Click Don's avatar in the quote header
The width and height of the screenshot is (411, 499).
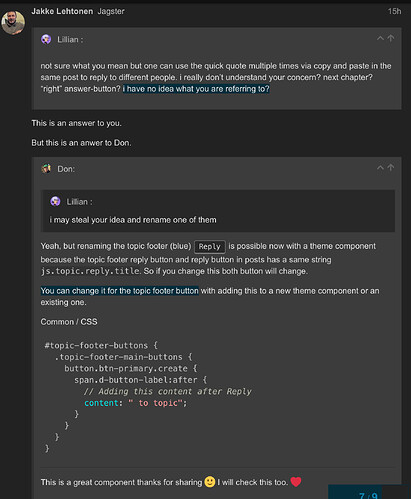(46, 169)
